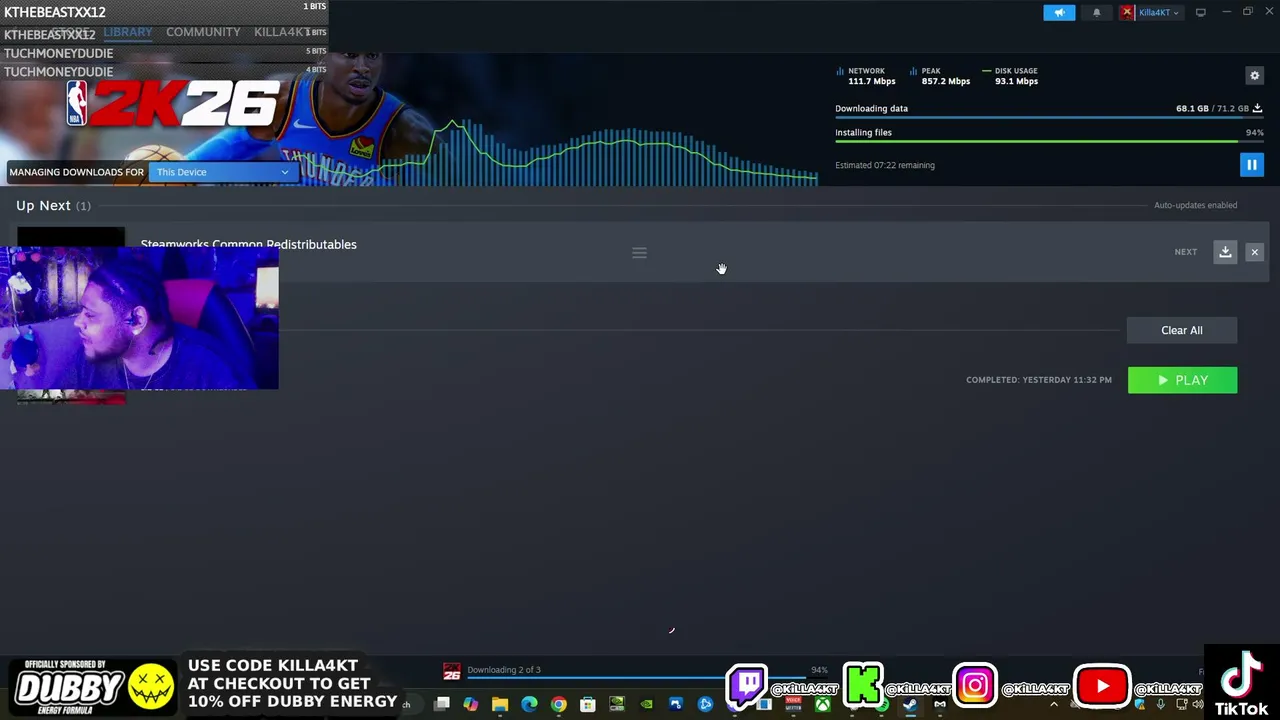The width and height of the screenshot is (1280, 720).
Task: Open Google Chrome from the taskbar
Action: (x=558, y=704)
